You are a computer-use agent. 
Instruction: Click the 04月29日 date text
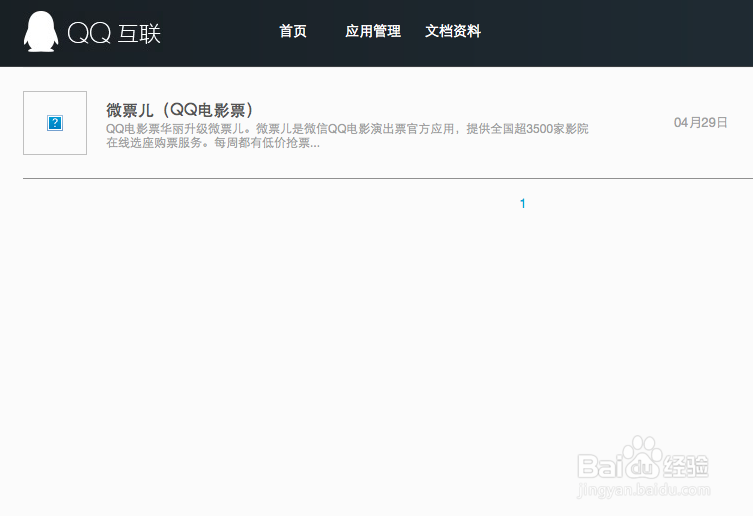coord(700,123)
